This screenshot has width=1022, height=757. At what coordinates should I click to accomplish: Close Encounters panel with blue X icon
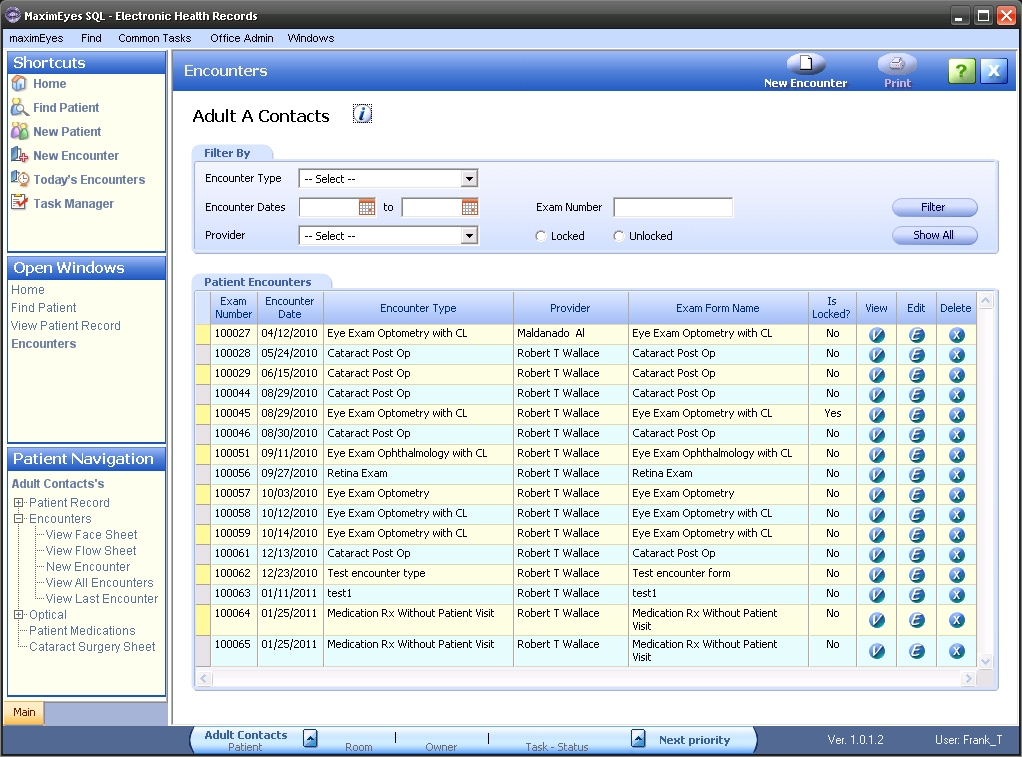(993, 70)
